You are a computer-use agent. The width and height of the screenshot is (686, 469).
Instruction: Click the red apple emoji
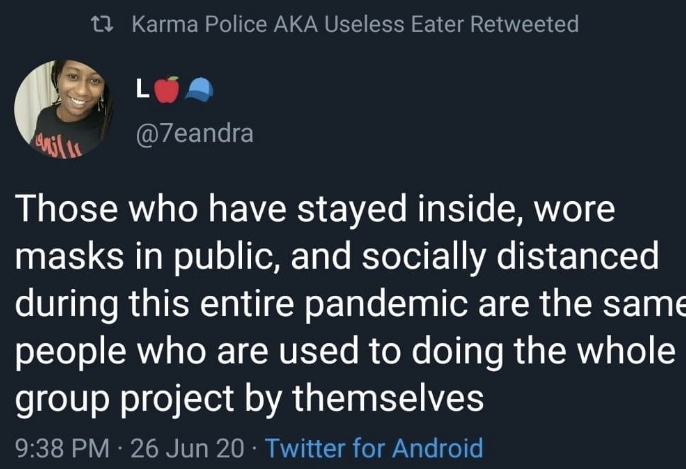point(167,90)
